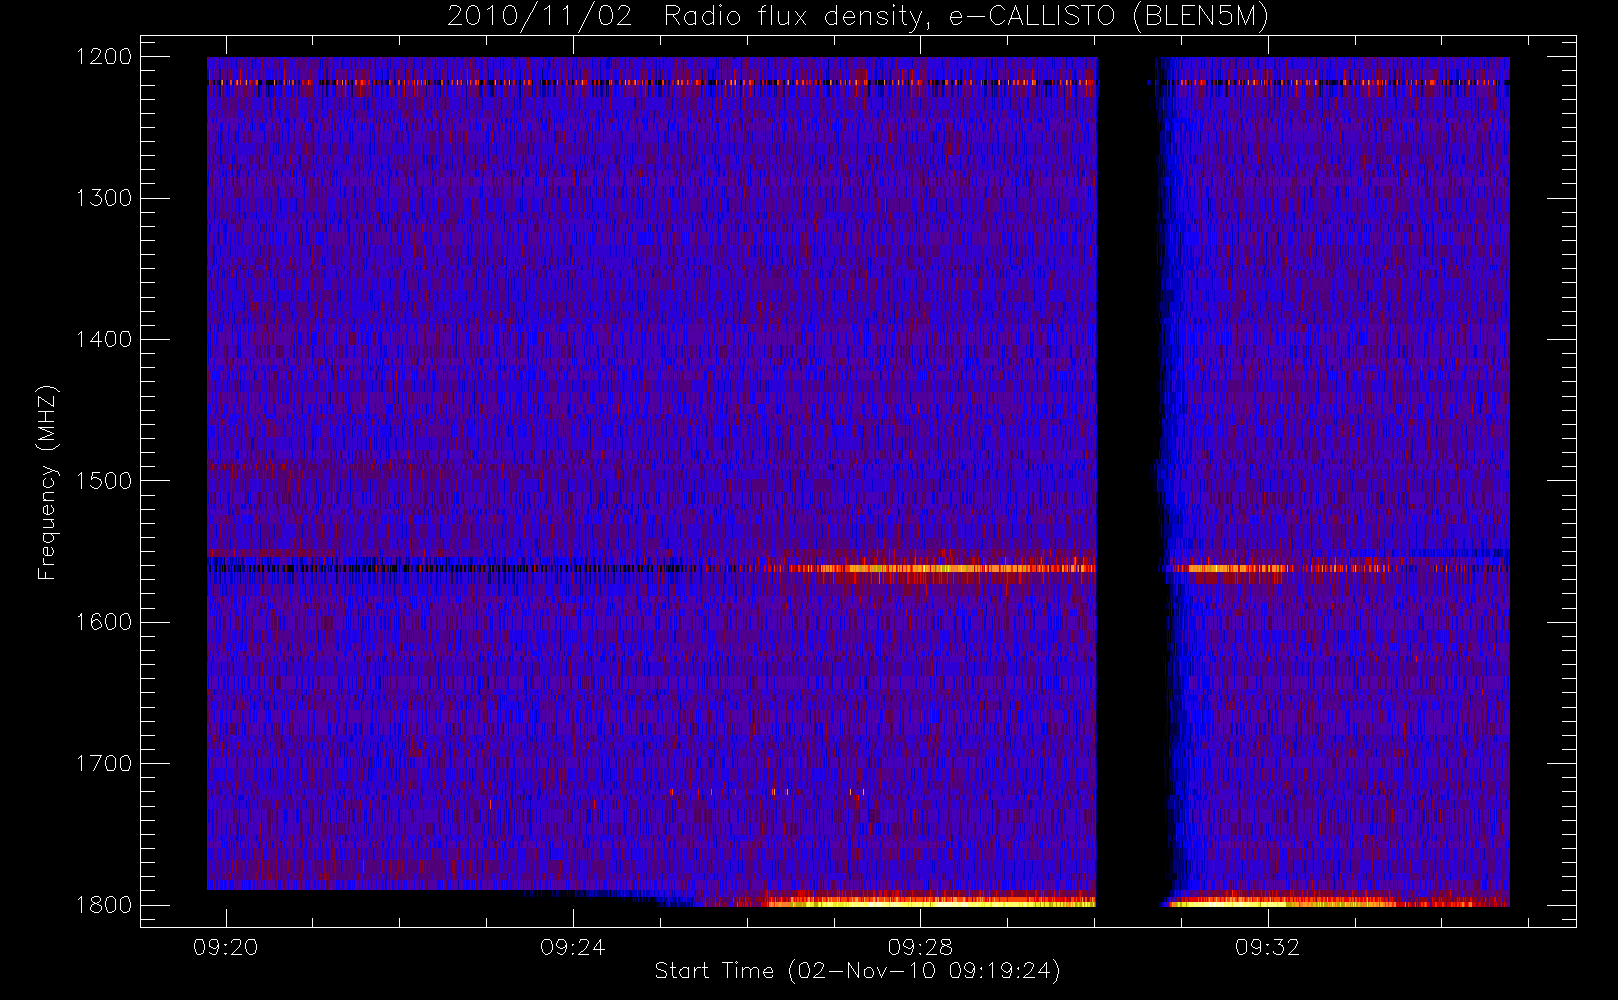
Task: Click the 1800 frequency tick label
Action: coord(104,904)
